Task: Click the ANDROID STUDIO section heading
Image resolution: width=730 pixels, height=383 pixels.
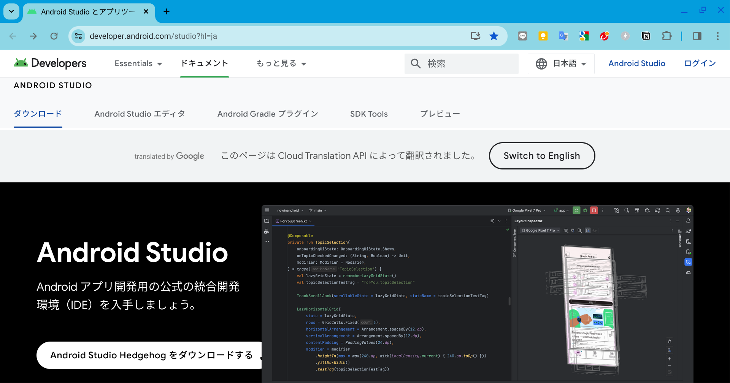Action: (x=53, y=85)
